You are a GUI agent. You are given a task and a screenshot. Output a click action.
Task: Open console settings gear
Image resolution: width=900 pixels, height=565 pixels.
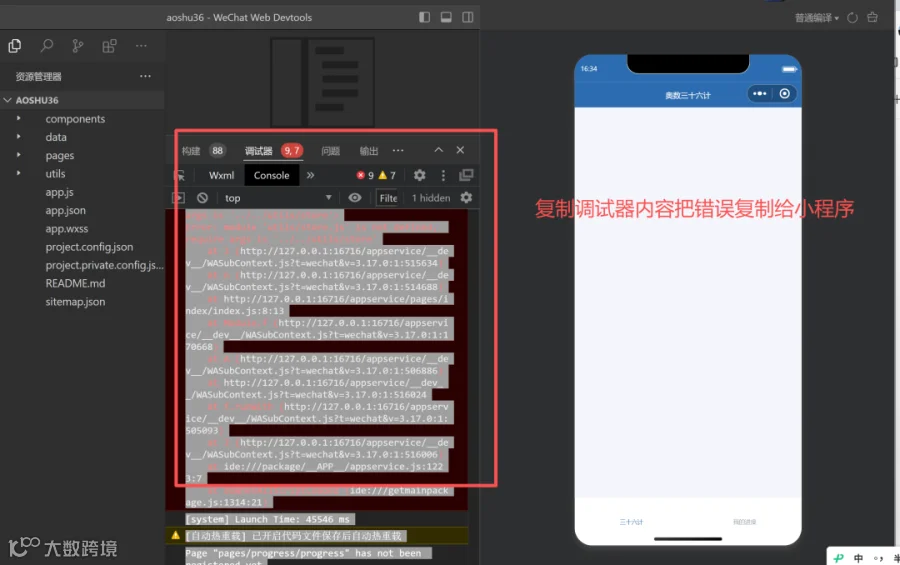tap(466, 198)
